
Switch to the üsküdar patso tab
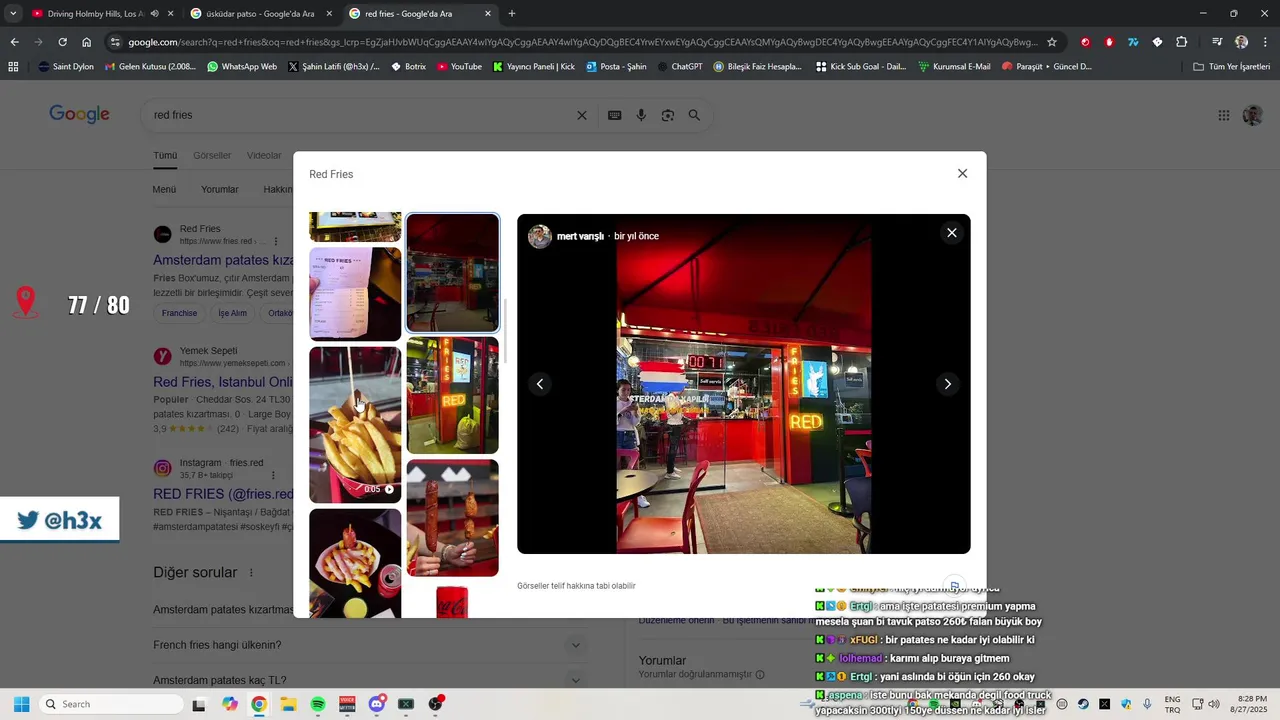point(260,14)
